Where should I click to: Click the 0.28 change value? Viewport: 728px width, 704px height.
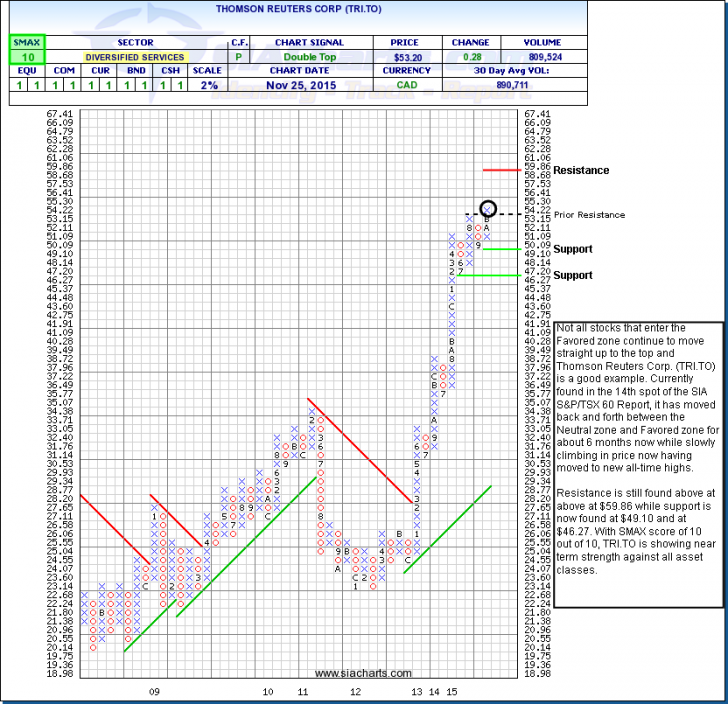point(472,58)
